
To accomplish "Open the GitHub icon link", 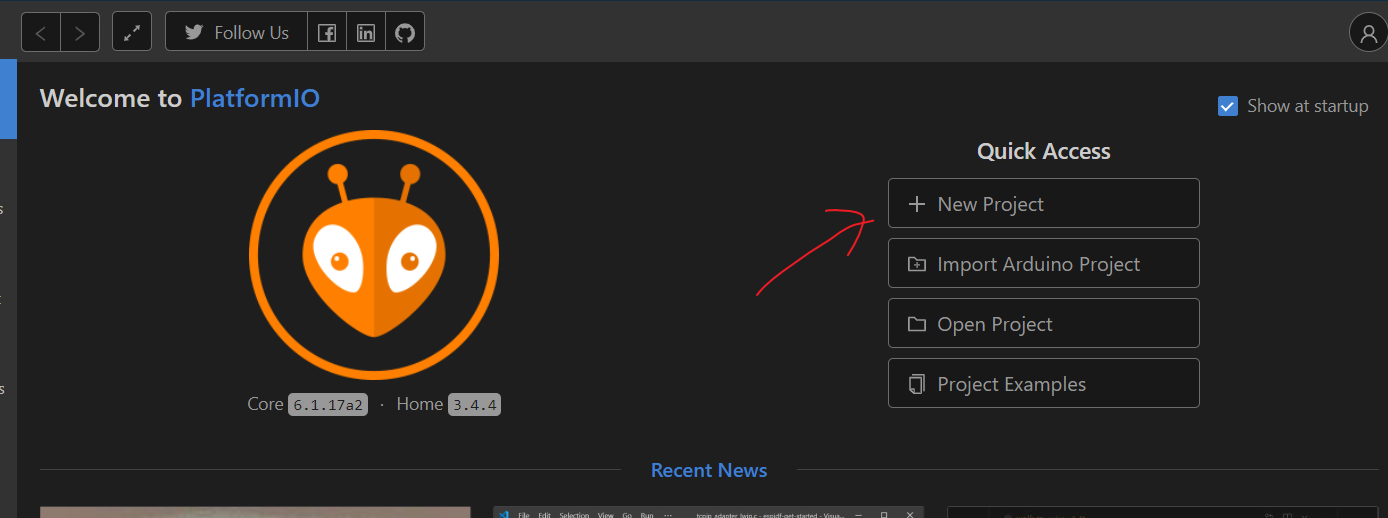I will click(404, 32).
